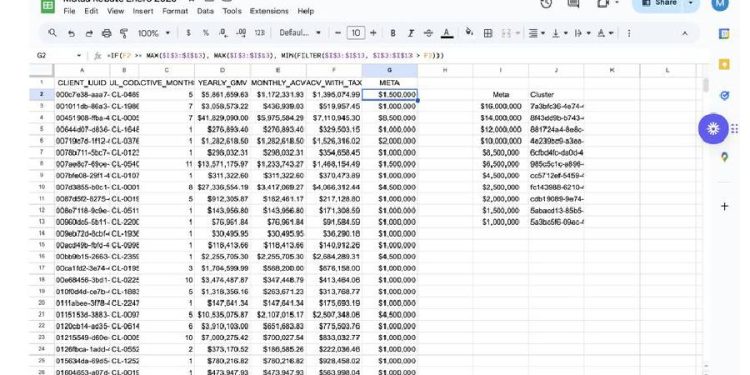Open Google Tasks in side panel
The image size is (750, 375).
[x=724, y=96]
